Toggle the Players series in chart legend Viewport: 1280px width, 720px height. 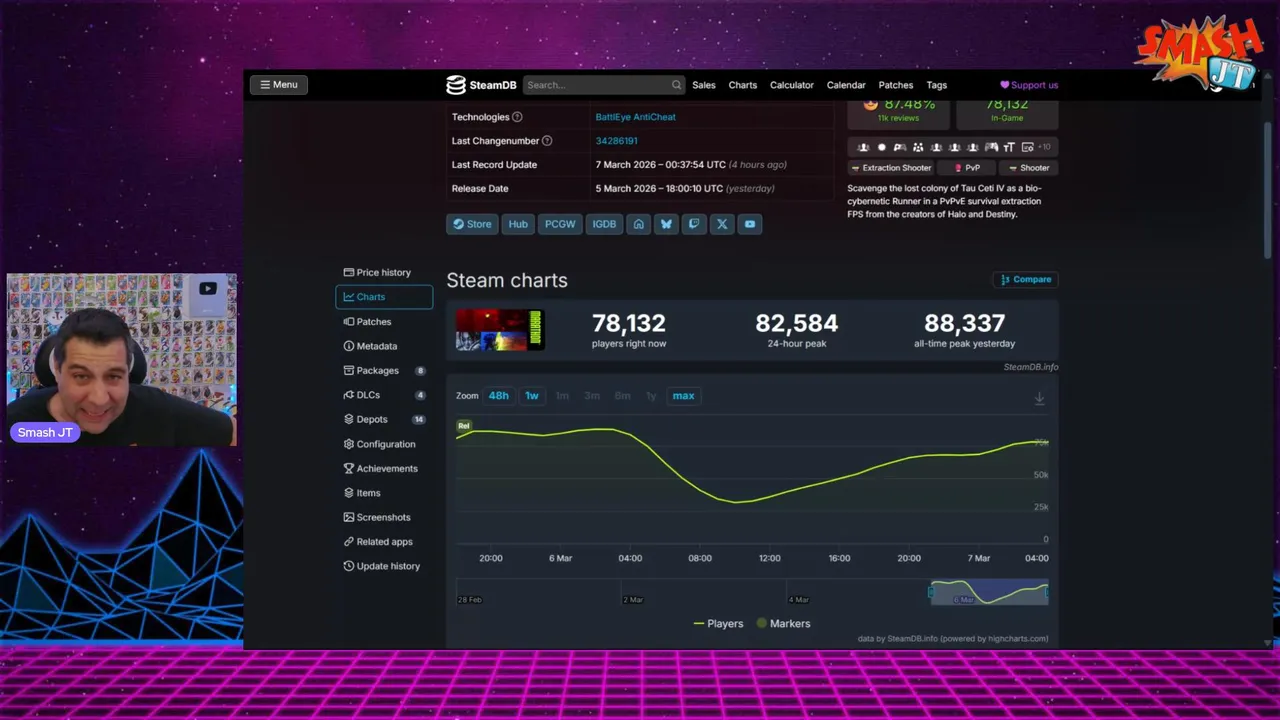pos(718,623)
